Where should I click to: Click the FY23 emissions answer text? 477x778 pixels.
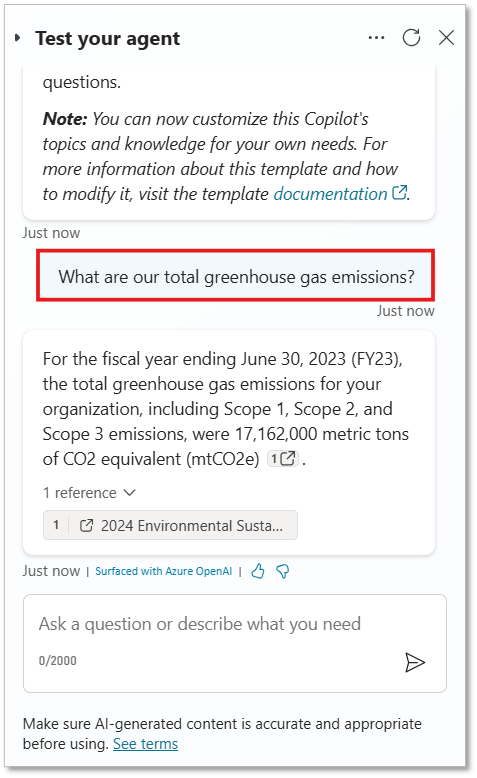(226, 409)
